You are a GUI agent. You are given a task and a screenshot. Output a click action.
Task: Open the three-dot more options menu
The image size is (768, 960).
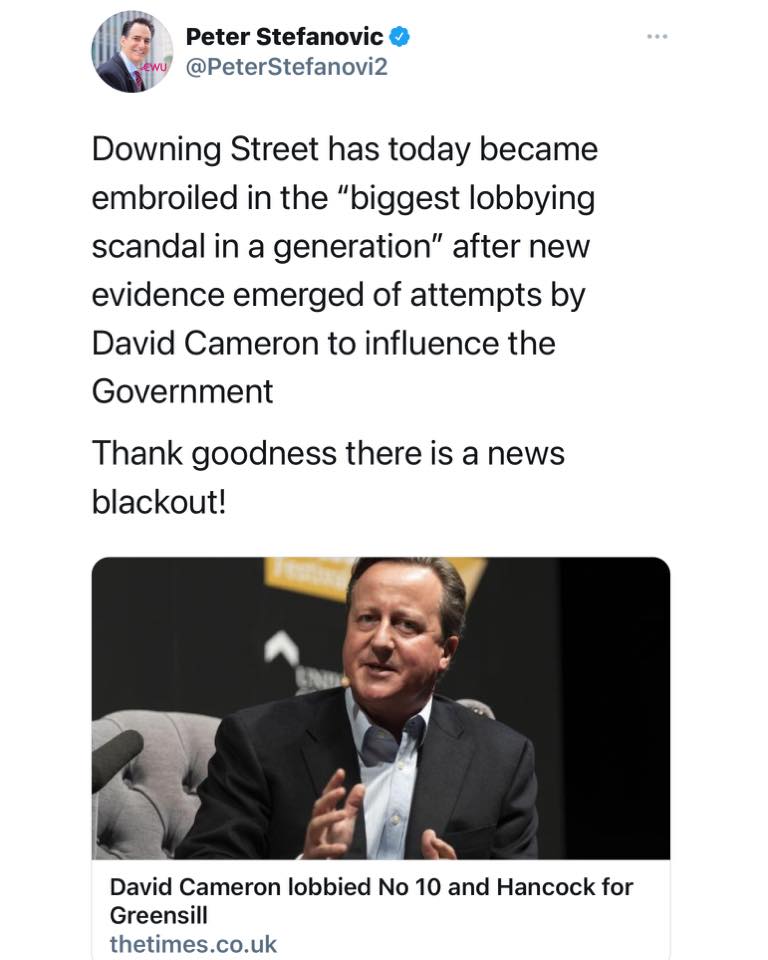pos(656,36)
